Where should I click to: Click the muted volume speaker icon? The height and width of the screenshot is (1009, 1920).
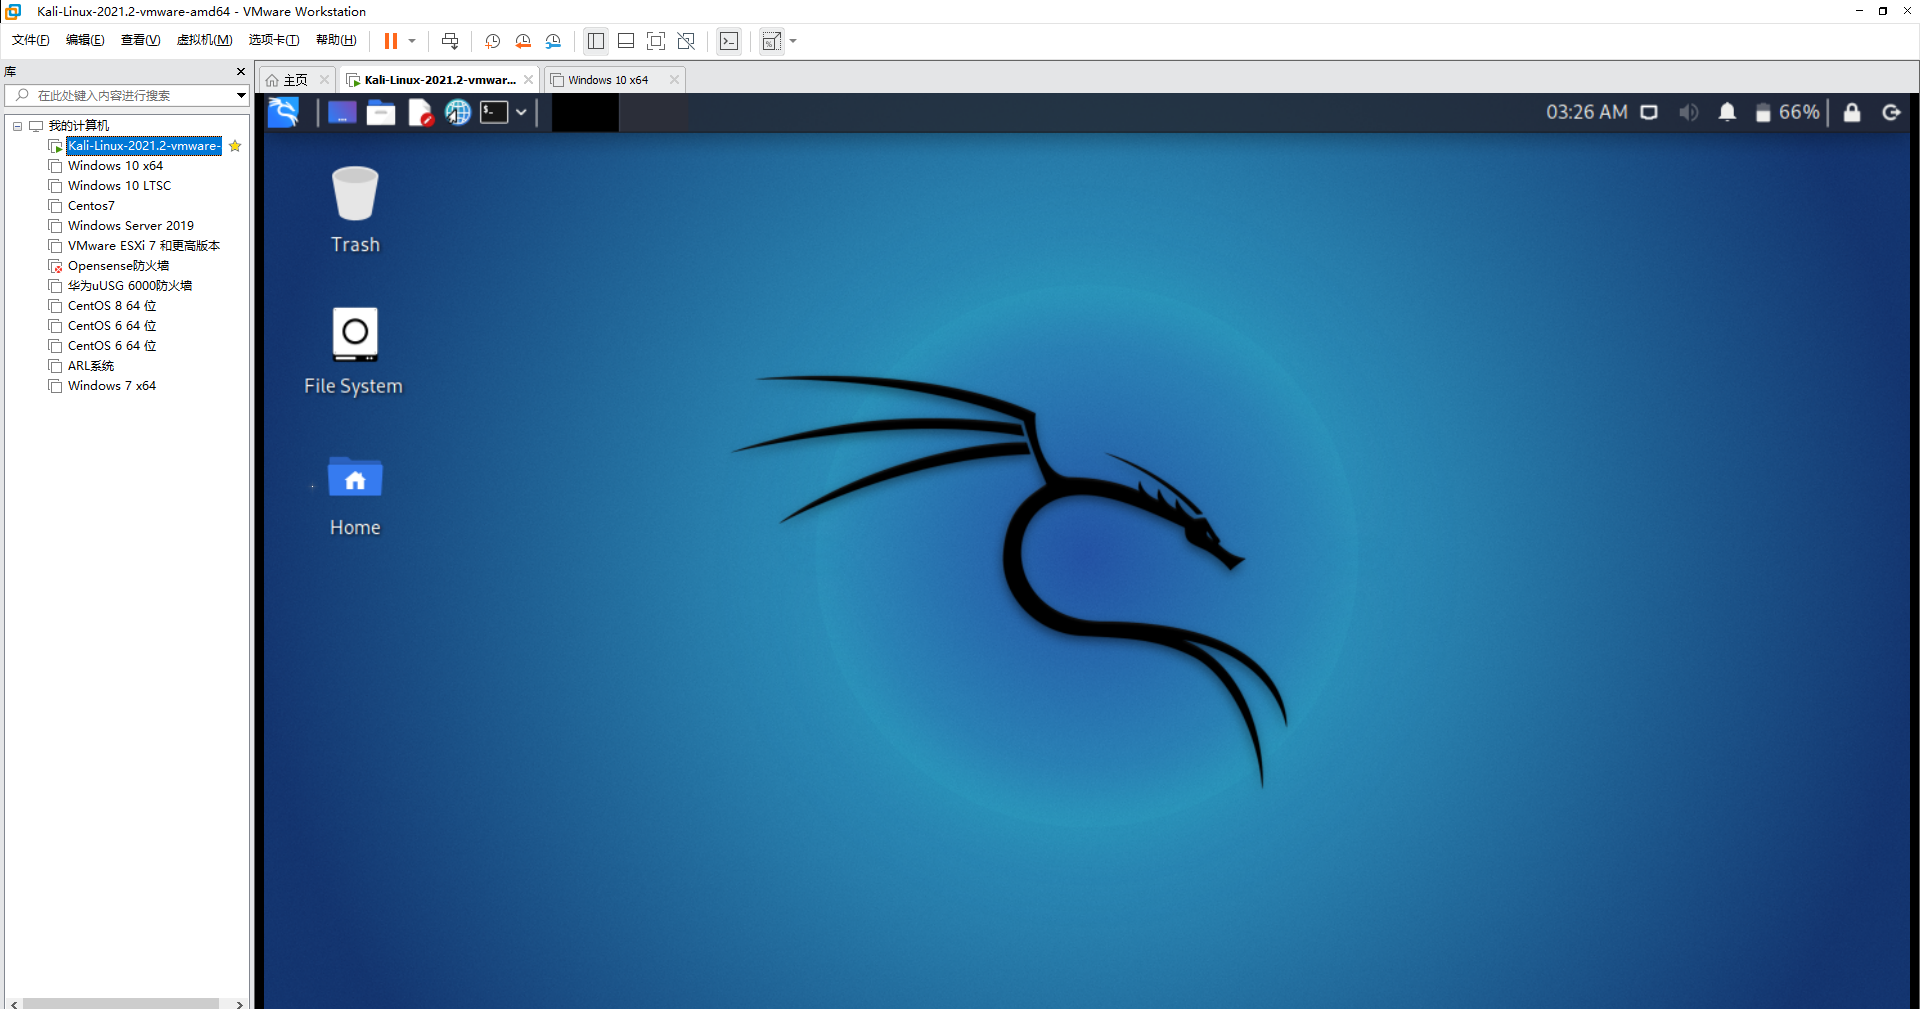click(x=1689, y=113)
